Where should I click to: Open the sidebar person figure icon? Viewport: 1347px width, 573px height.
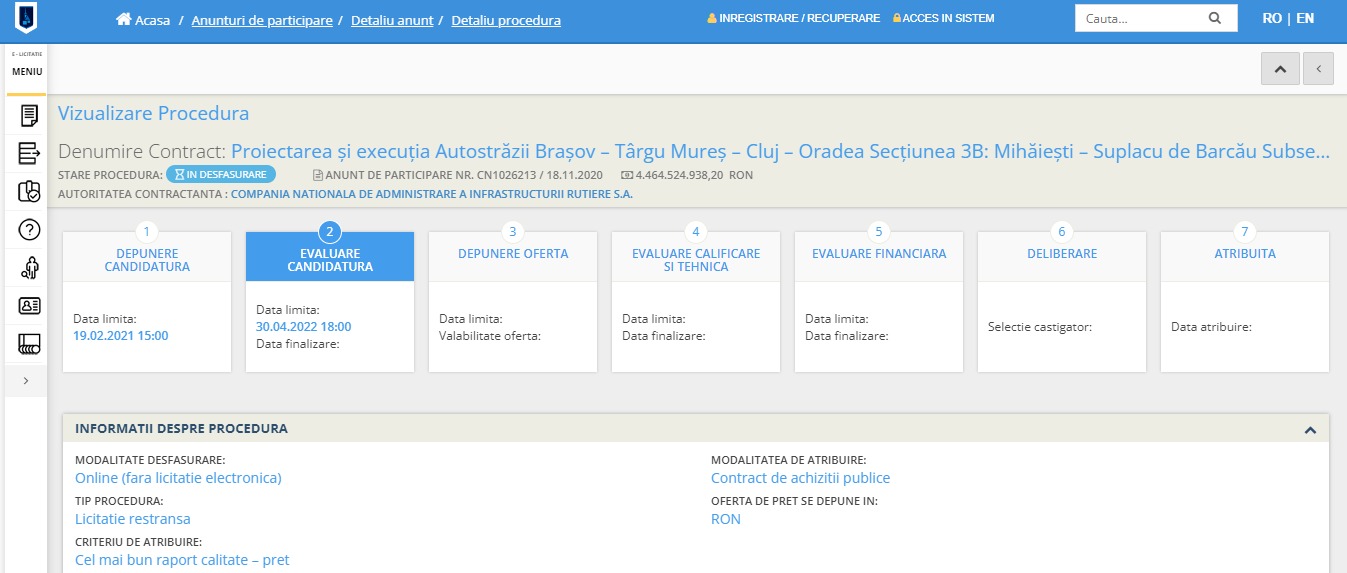pyautogui.click(x=29, y=268)
